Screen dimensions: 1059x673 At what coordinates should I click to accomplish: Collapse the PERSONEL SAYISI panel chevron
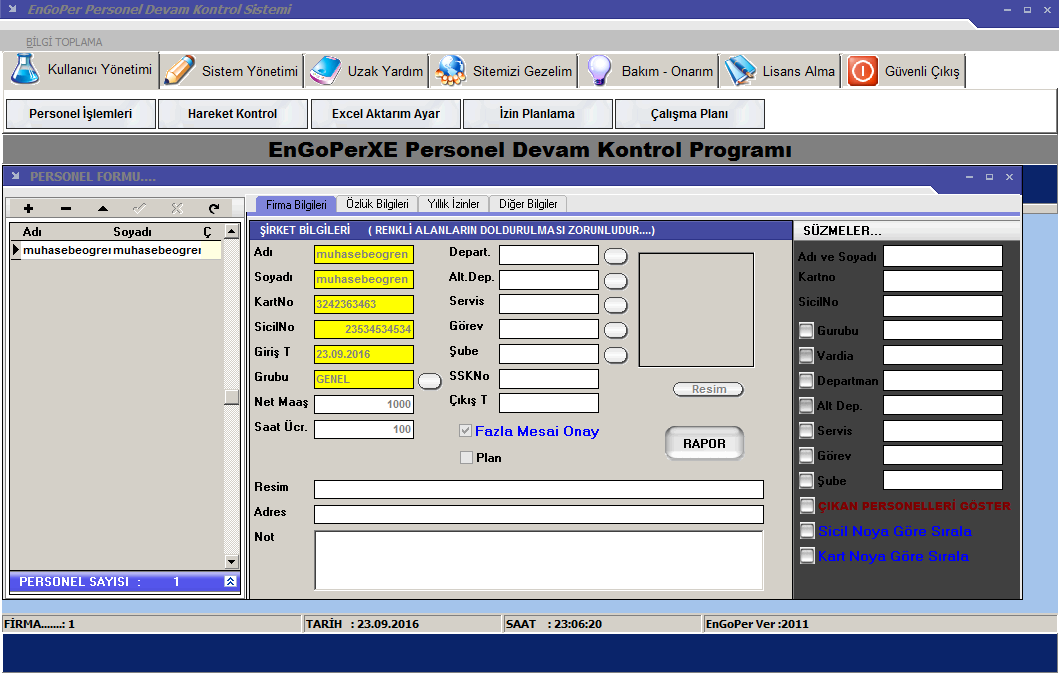[230, 582]
